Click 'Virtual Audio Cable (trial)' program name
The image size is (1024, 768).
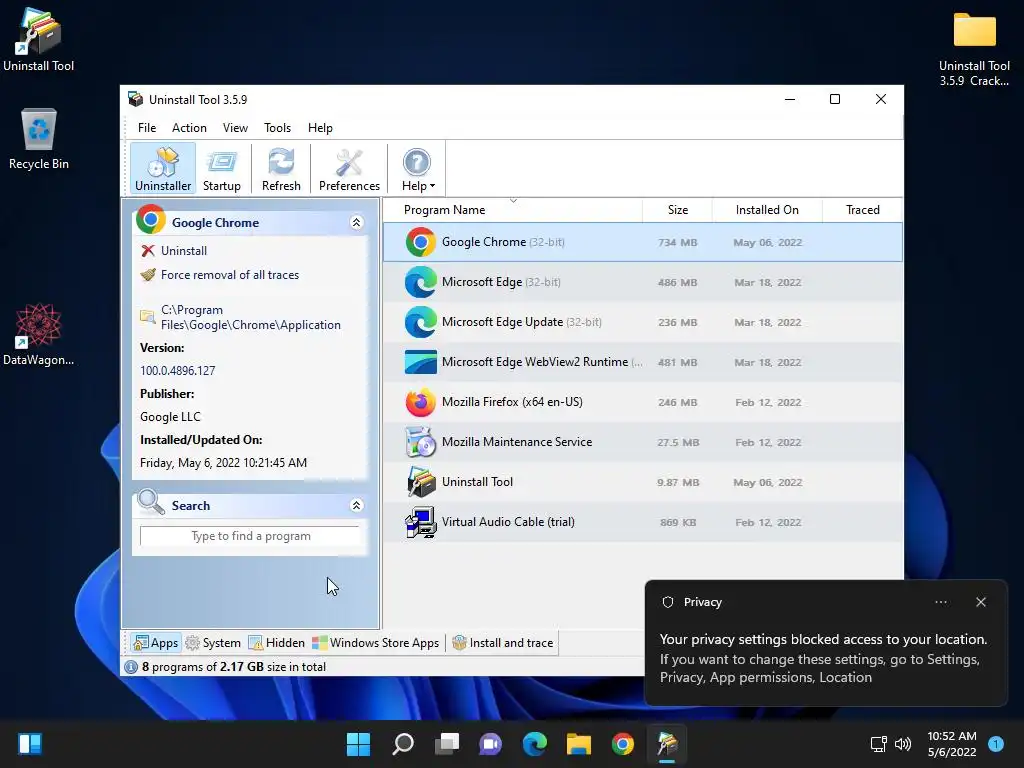click(x=508, y=522)
